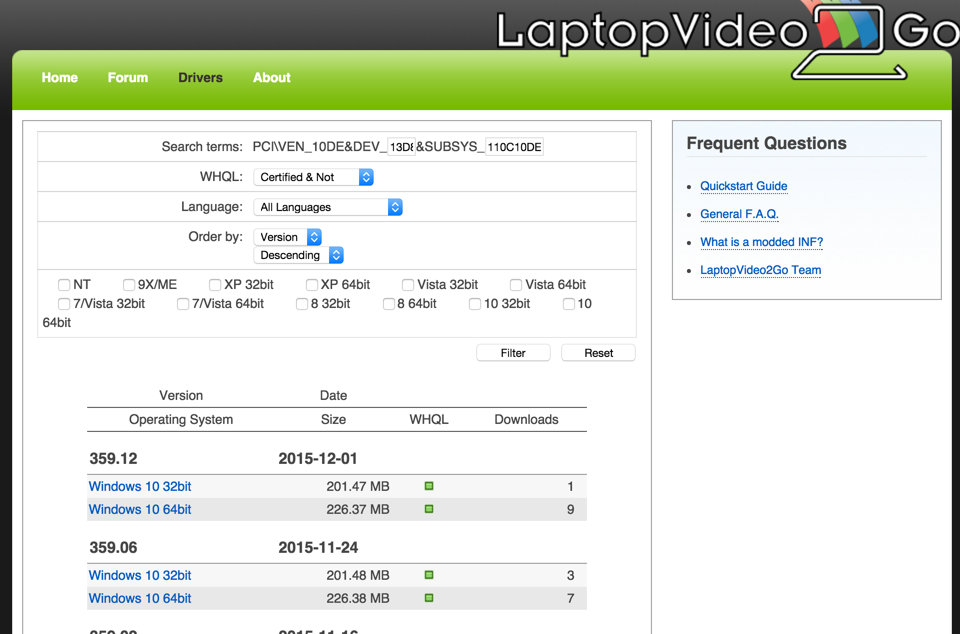Open the WHQL Certified & Not dropdown
Viewport: 960px width, 634px height.
313,177
